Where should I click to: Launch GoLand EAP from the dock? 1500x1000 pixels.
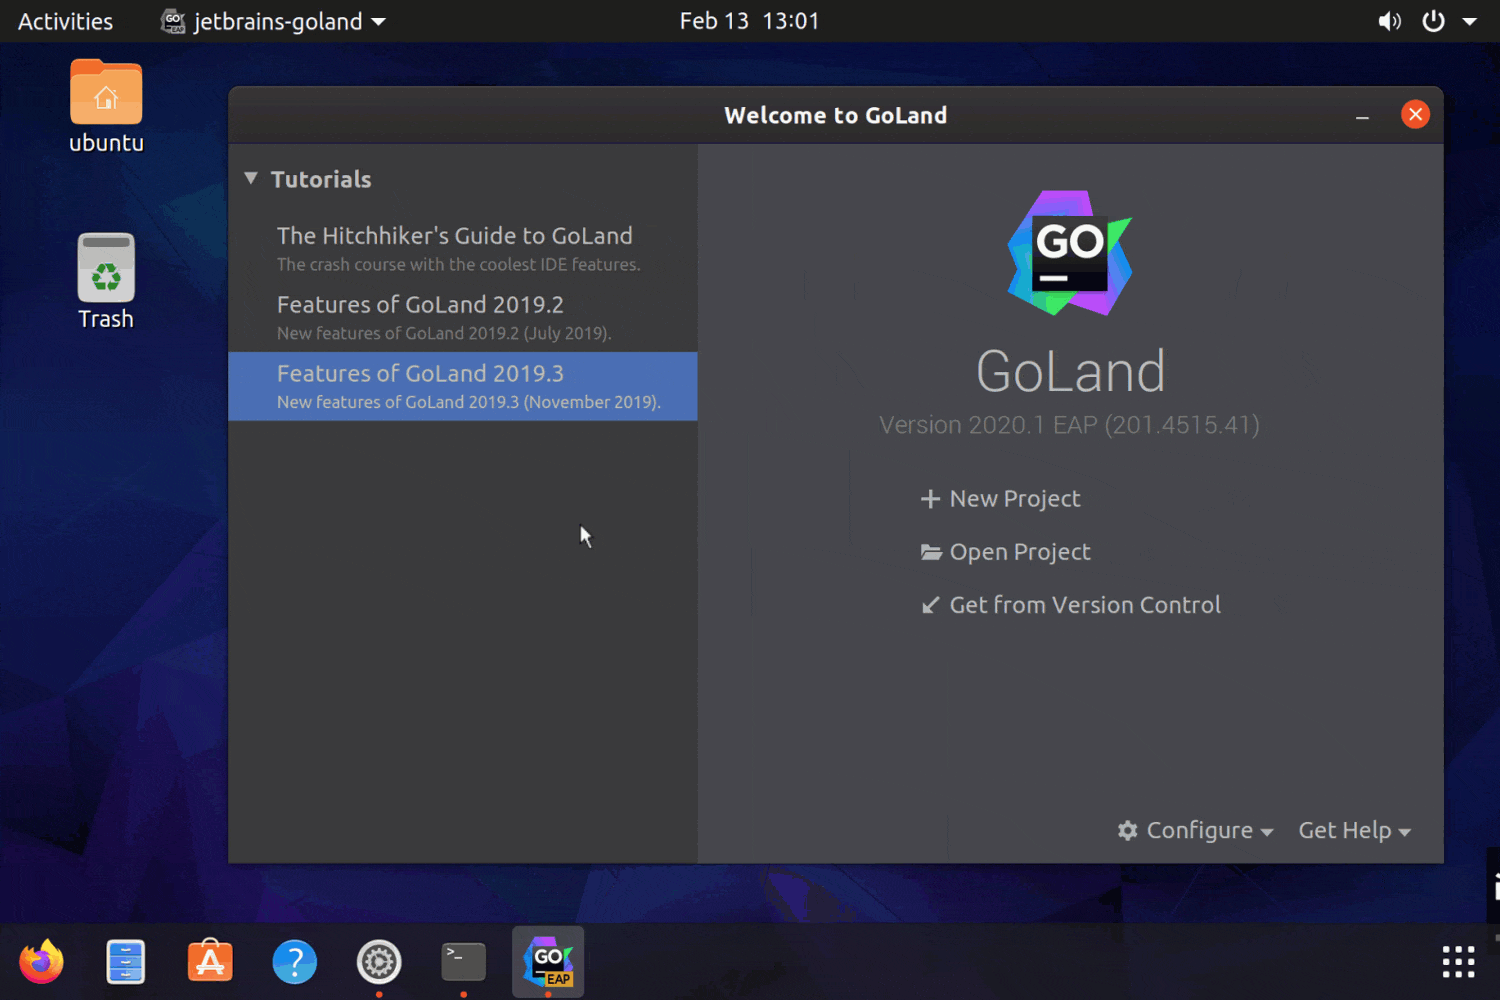coord(548,961)
